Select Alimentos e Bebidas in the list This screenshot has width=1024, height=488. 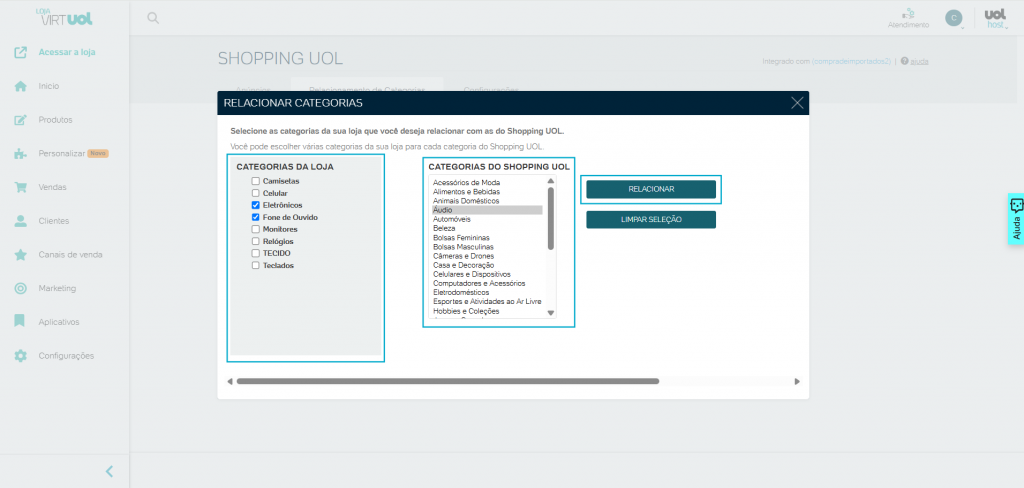point(487,192)
